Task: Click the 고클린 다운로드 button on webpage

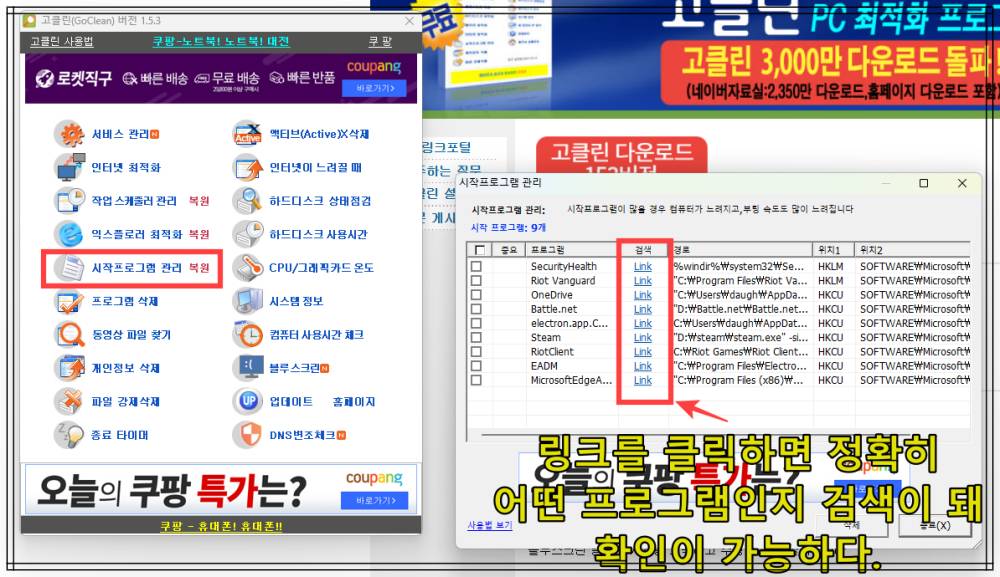Action: click(622, 155)
